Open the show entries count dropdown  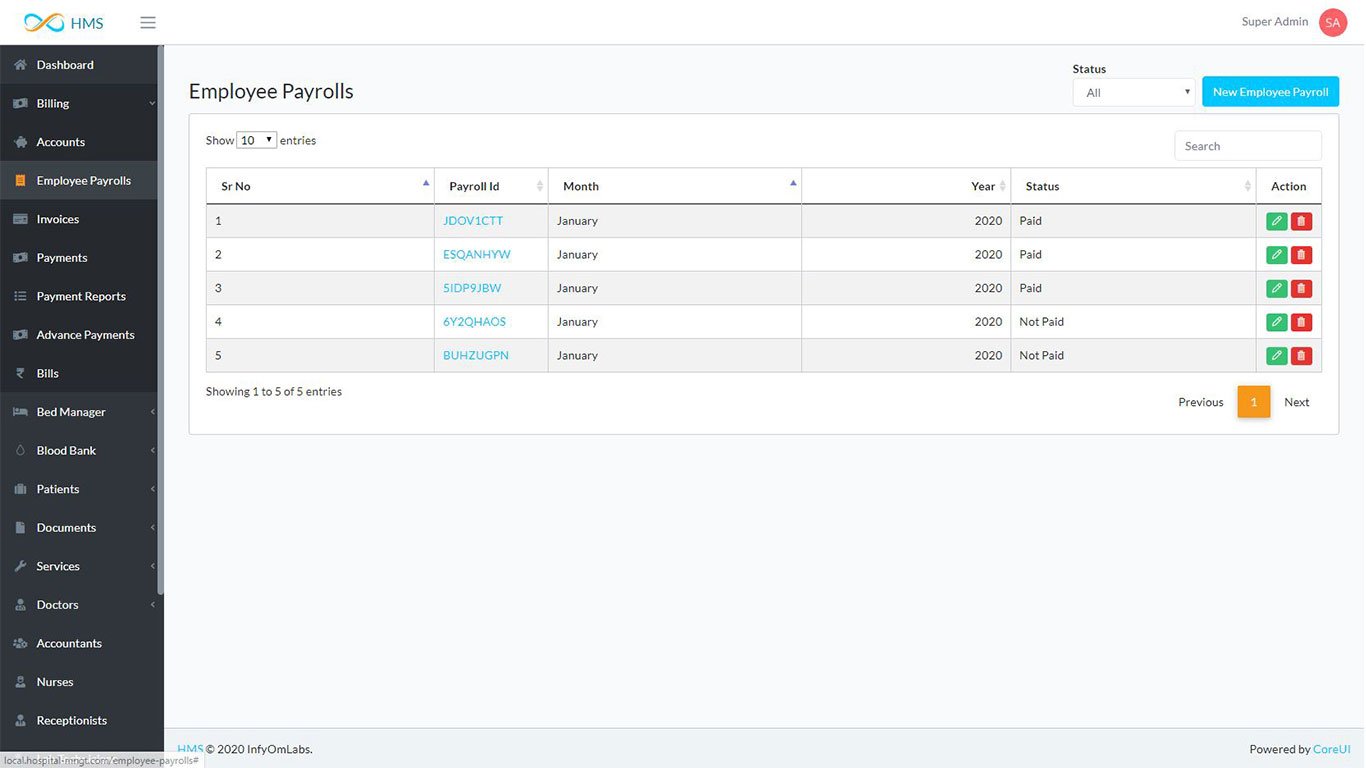pos(257,141)
